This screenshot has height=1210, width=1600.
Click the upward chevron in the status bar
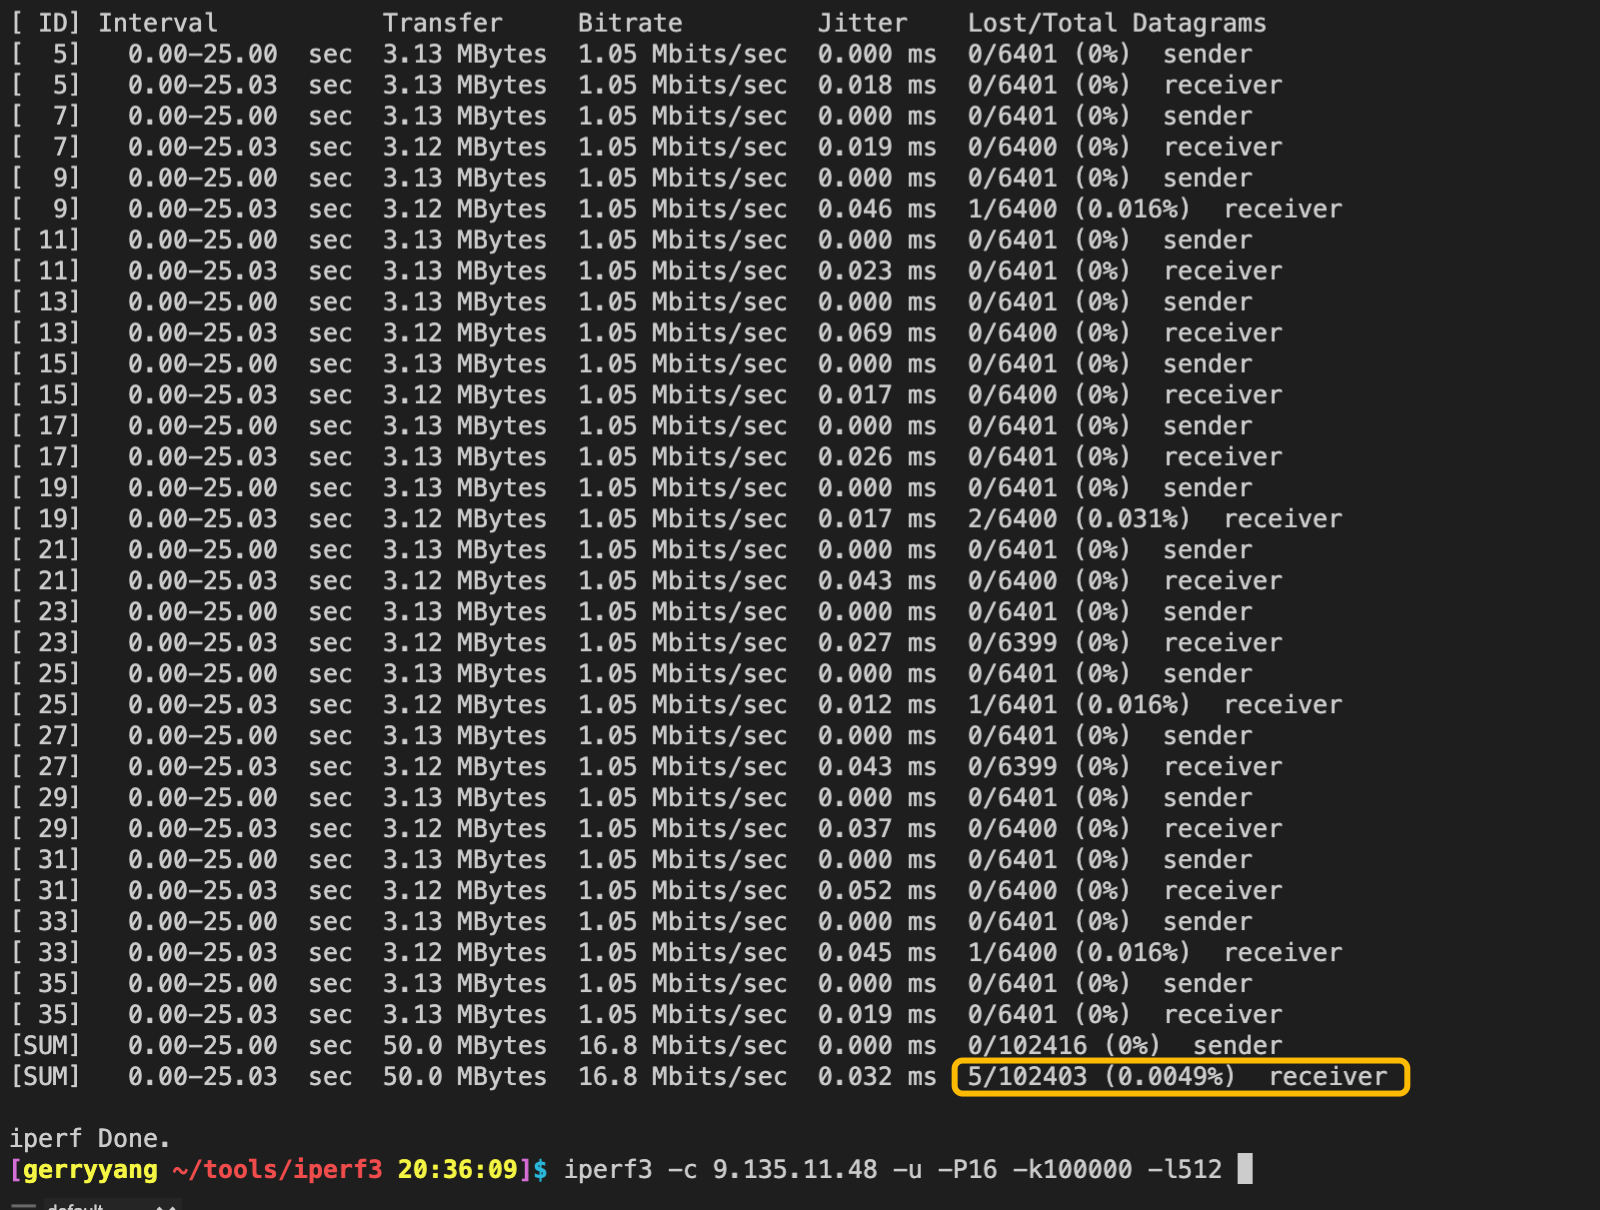pos(158,1207)
